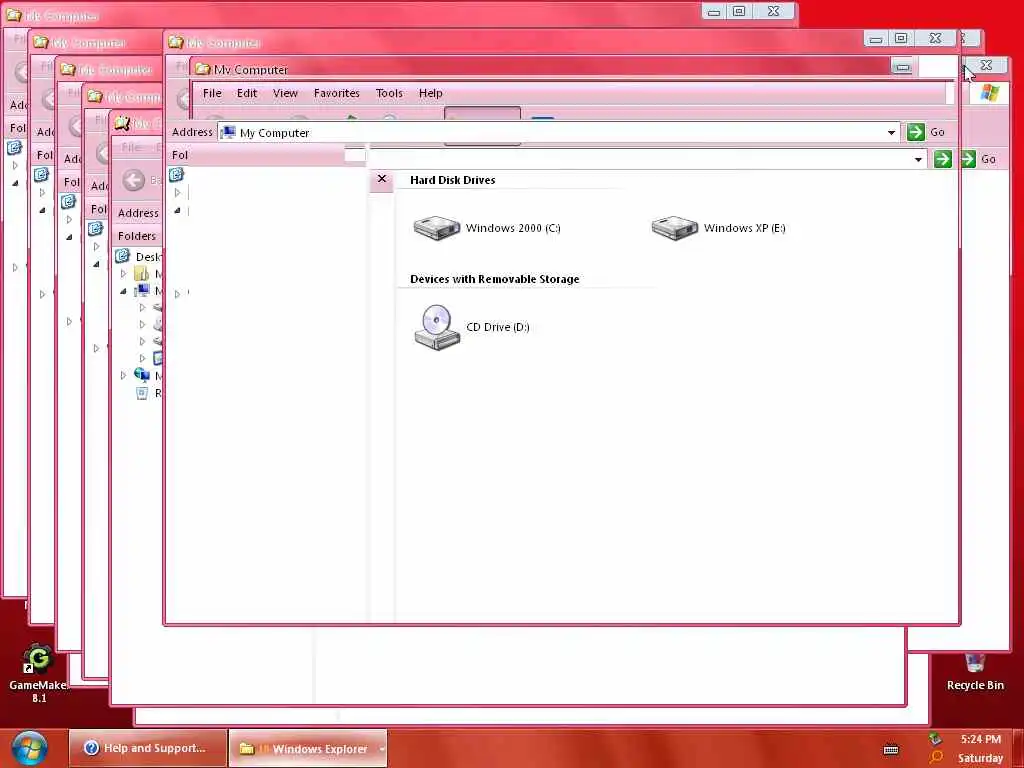Open the GameMaker 8.1 desktop shortcut
Viewport: 1024px width, 768px height.
pos(38,675)
